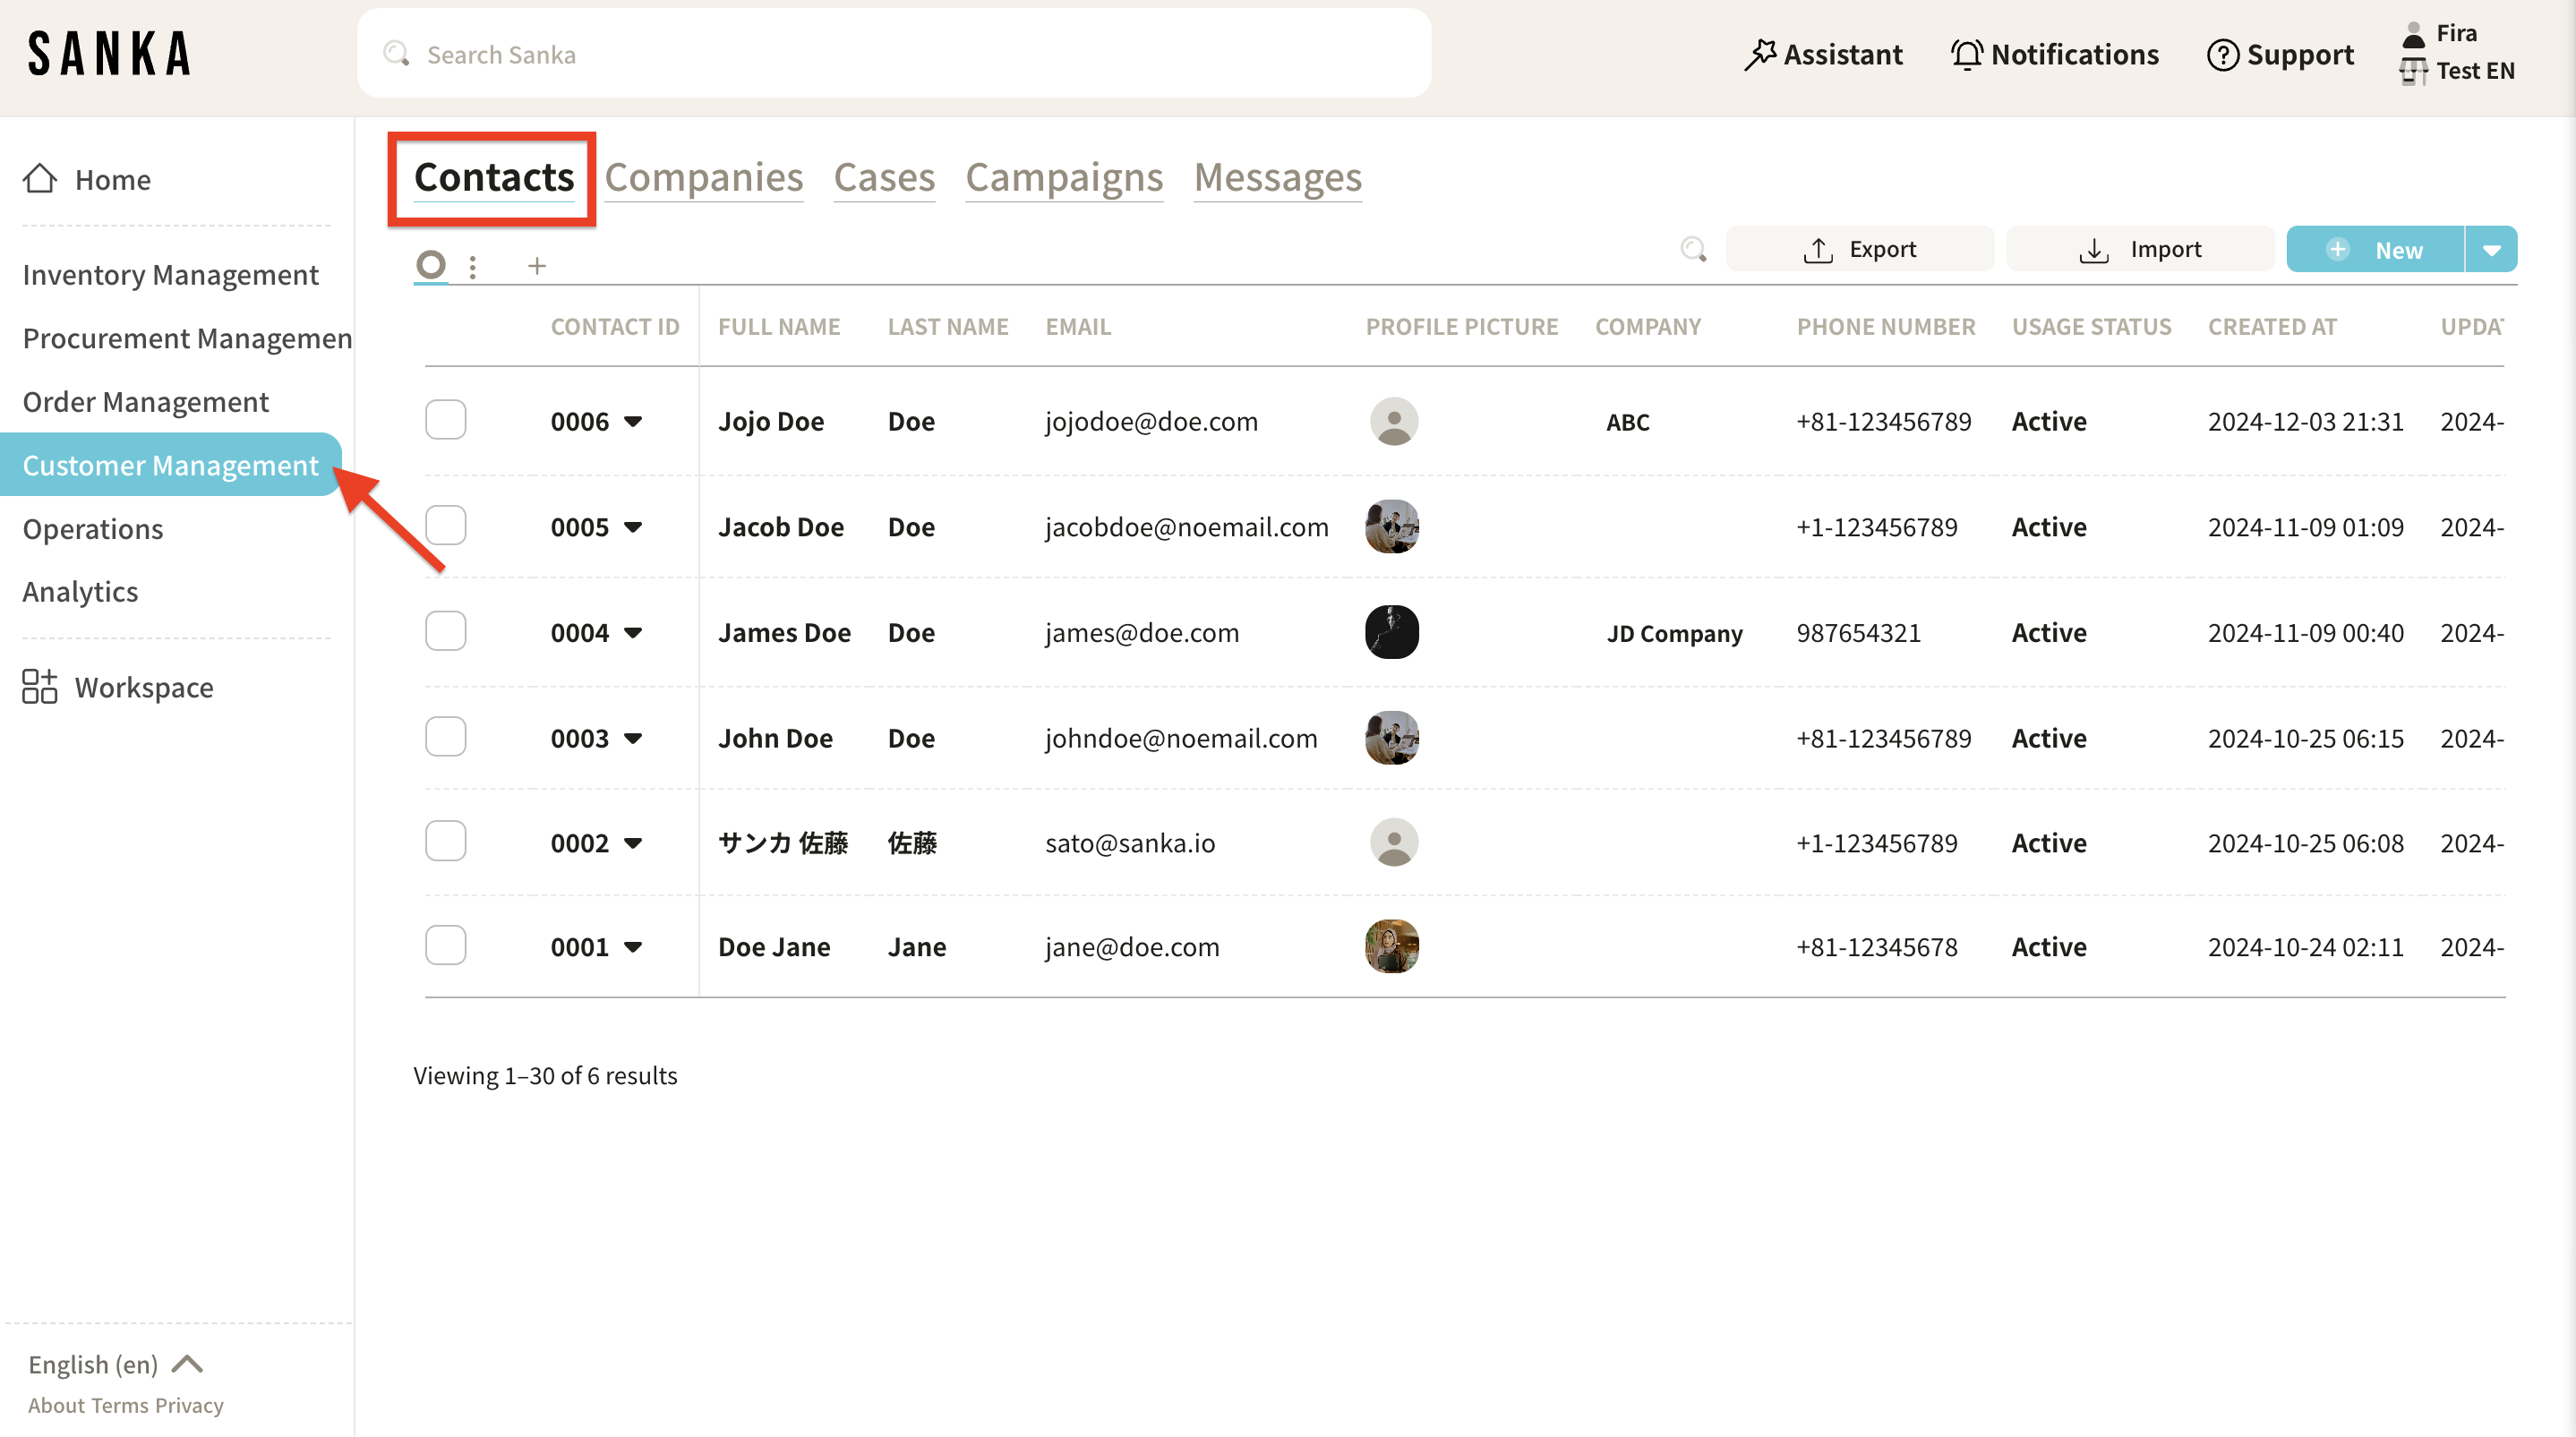Switch to the Companies tab
Screen dimensions: 2576x1437
coord(703,177)
